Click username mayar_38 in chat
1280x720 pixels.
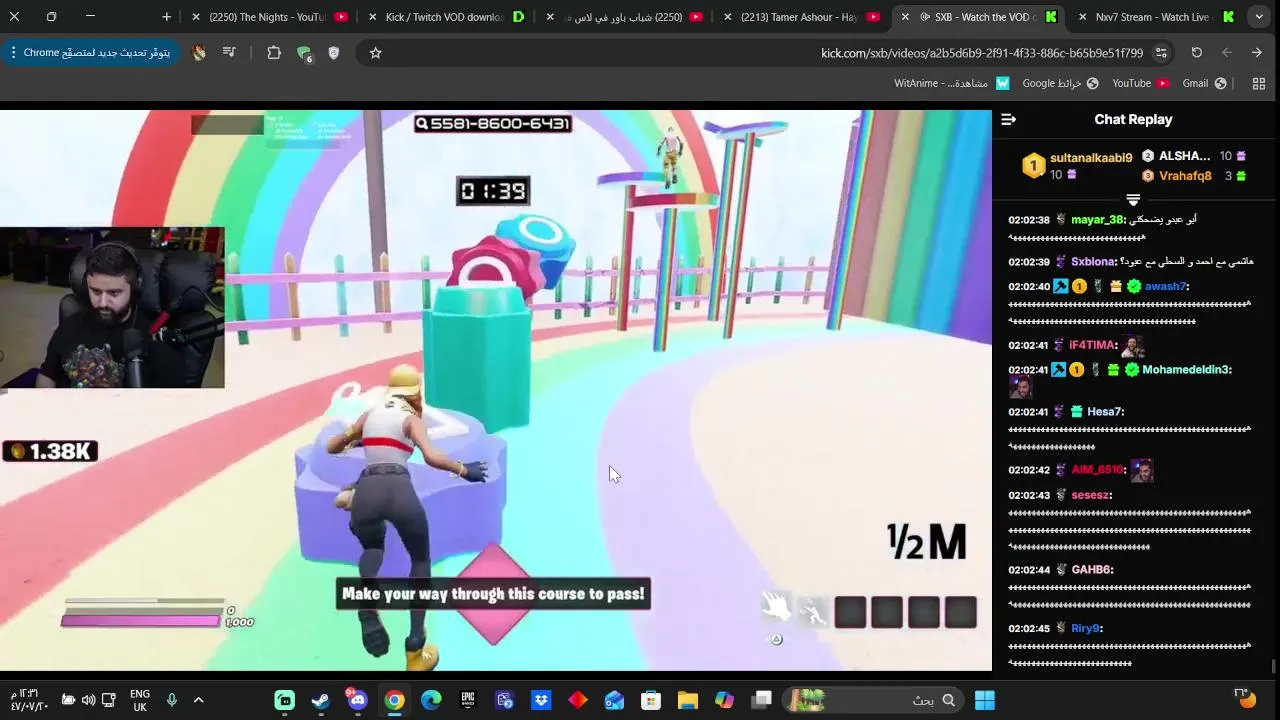1098,220
